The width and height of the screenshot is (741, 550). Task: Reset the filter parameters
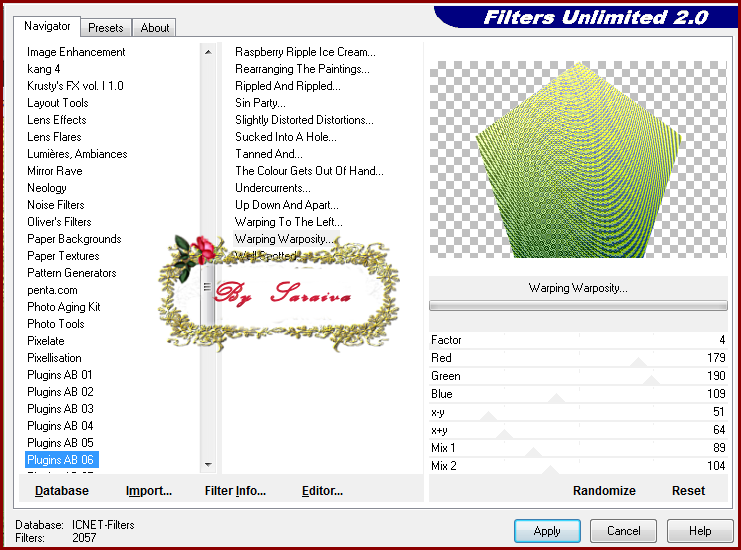point(688,490)
